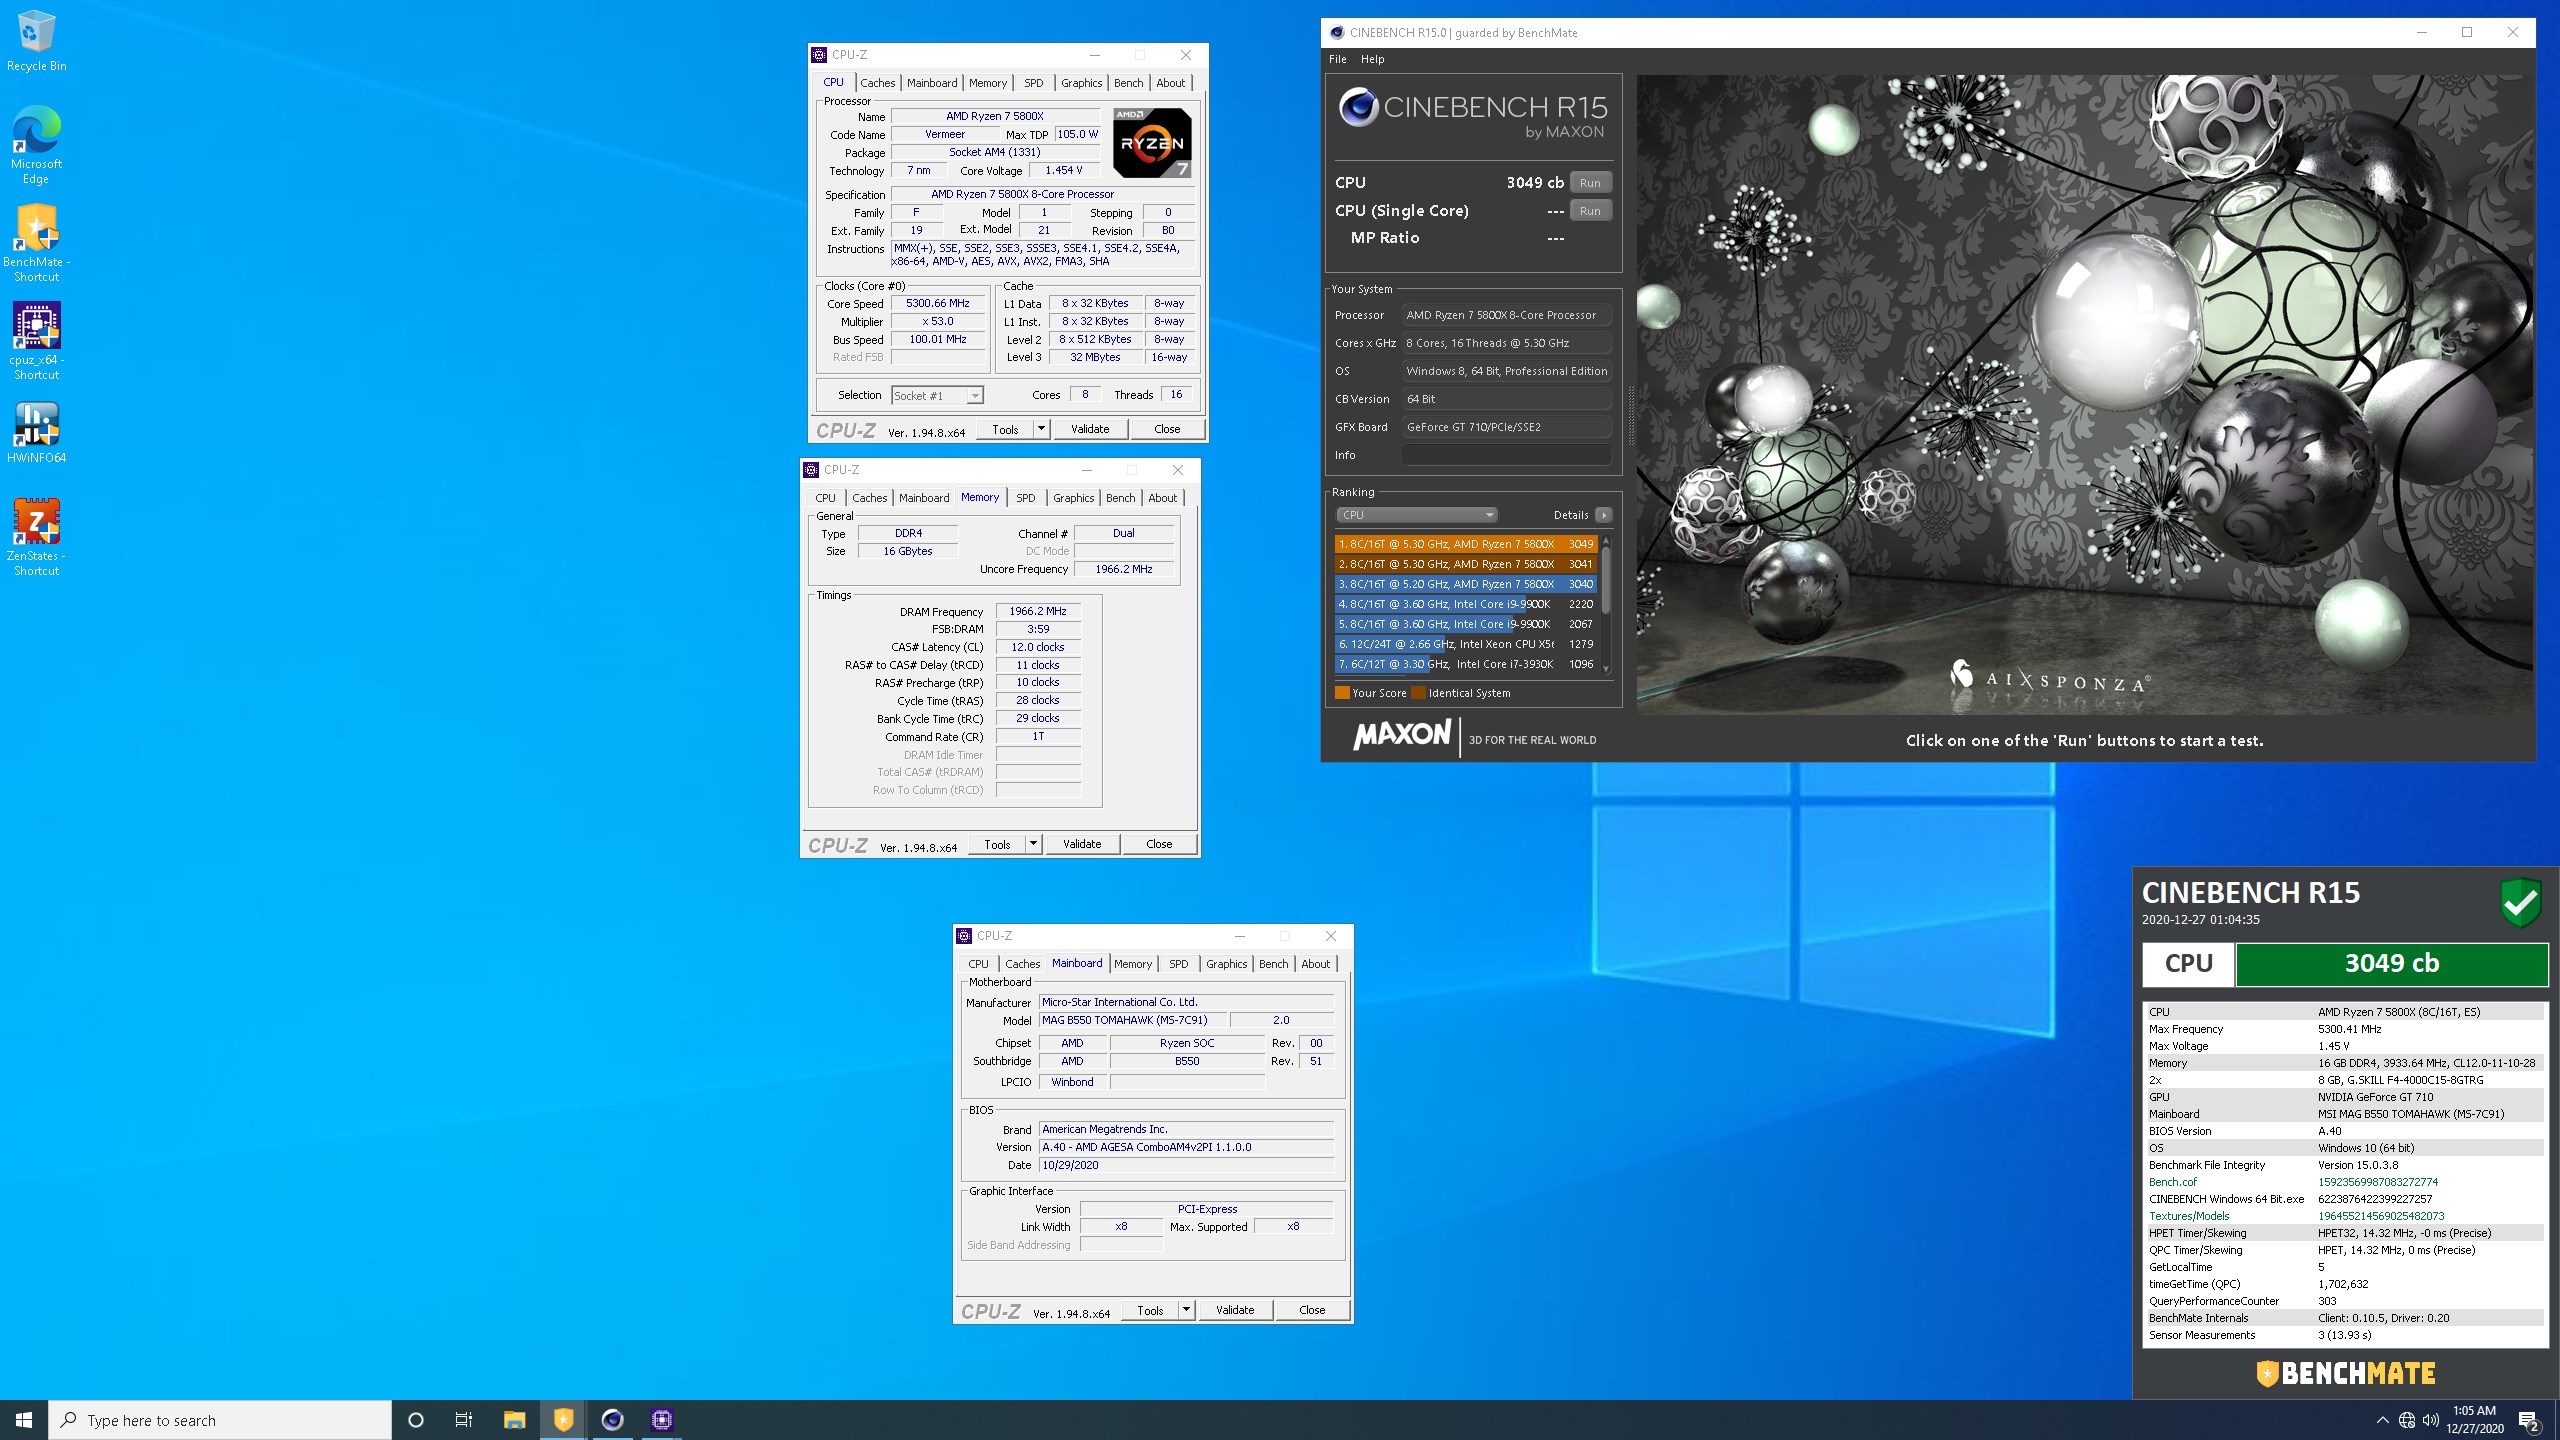Open the Help menu in Cinebench
This screenshot has width=2560, height=1440.
(x=1372, y=59)
